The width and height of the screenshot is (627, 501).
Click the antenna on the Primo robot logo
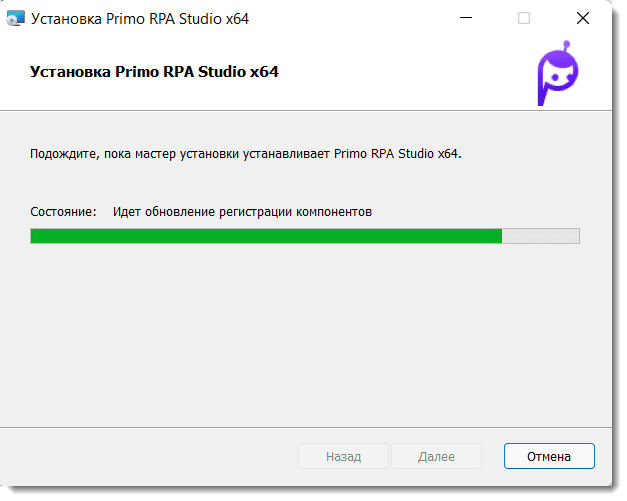tap(567, 47)
